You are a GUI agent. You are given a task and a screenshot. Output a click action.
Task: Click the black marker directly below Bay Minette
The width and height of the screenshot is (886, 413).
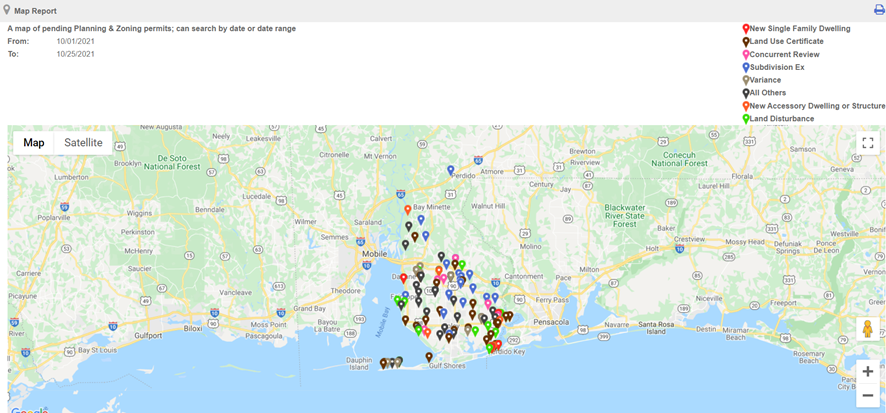click(409, 227)
